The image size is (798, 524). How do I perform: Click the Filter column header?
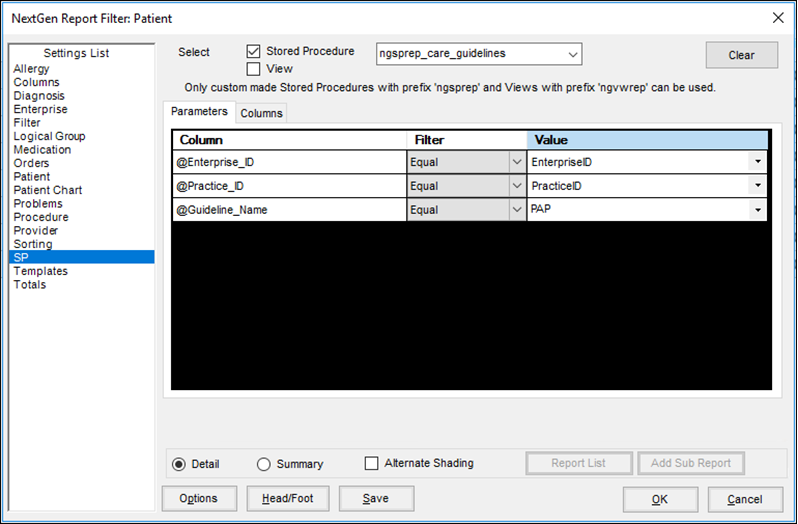(x=467, y=140)
